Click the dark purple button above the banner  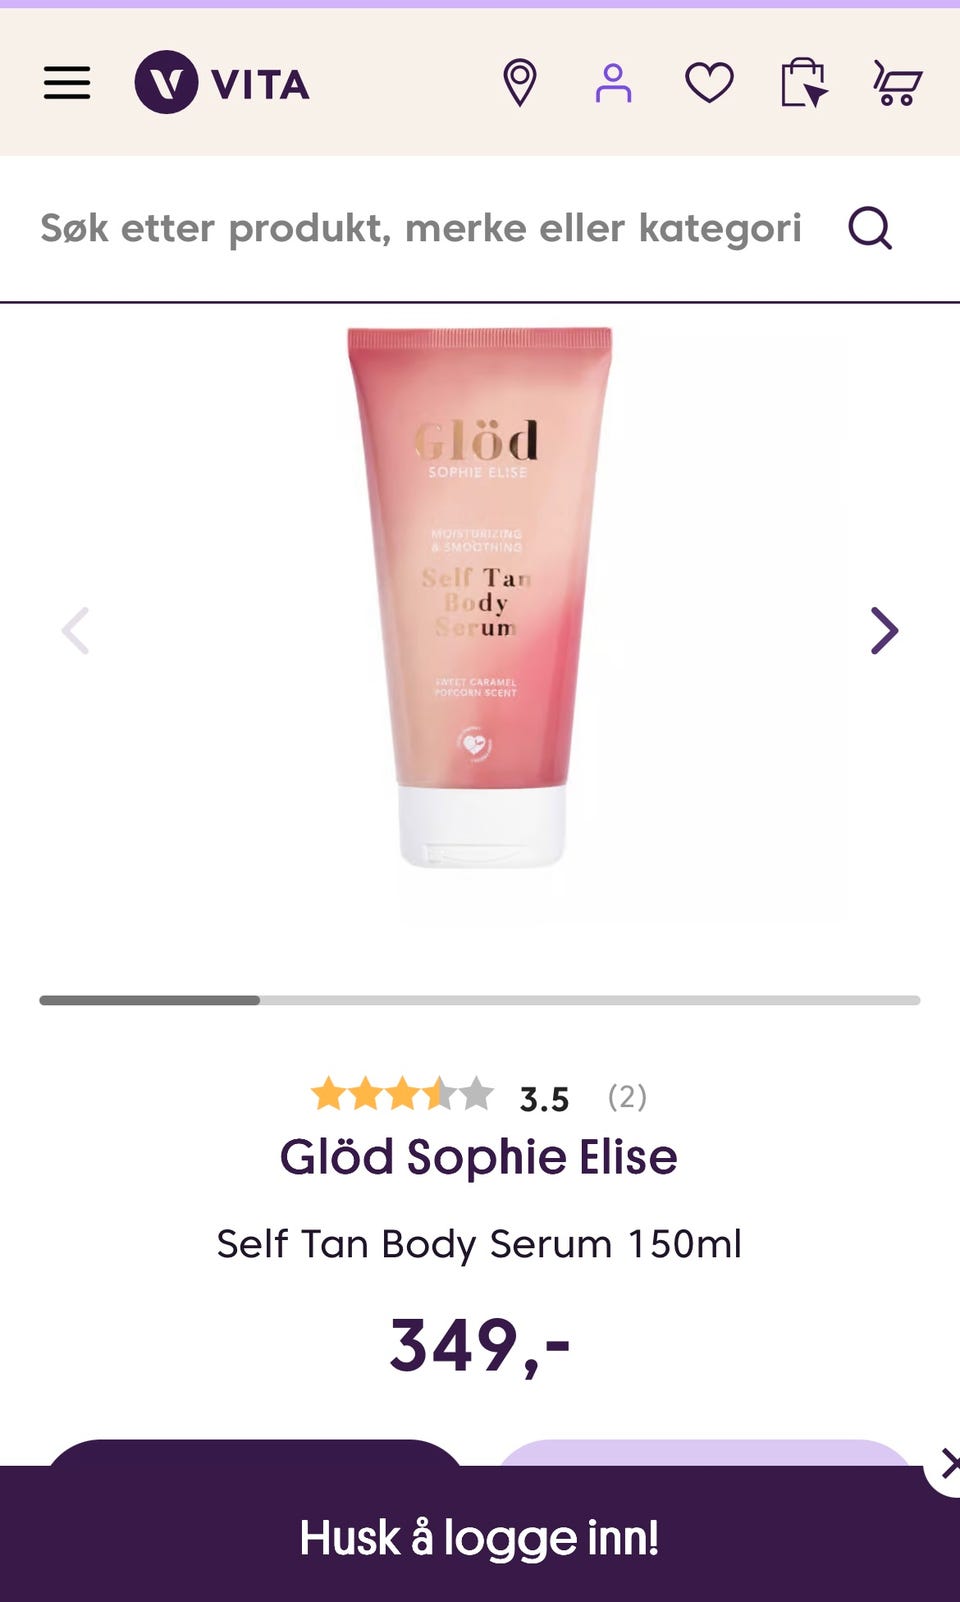point(255,1452)
